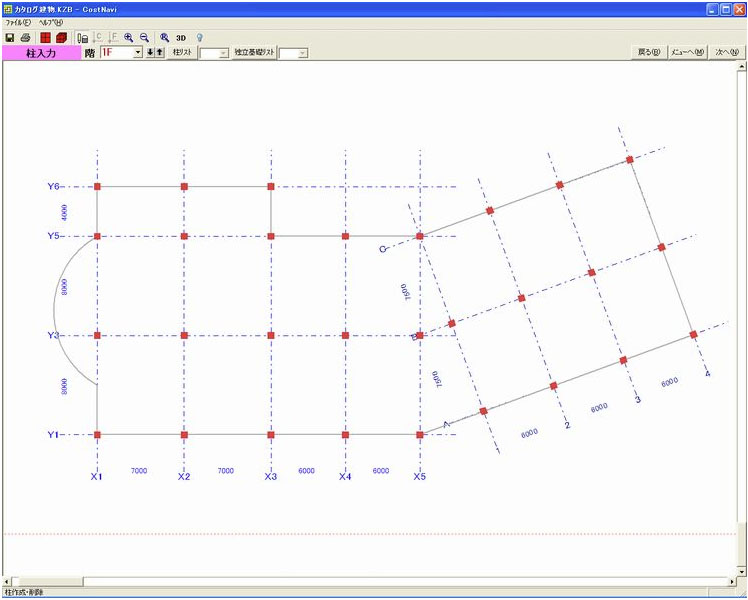Open the ファイル menu

18,22
